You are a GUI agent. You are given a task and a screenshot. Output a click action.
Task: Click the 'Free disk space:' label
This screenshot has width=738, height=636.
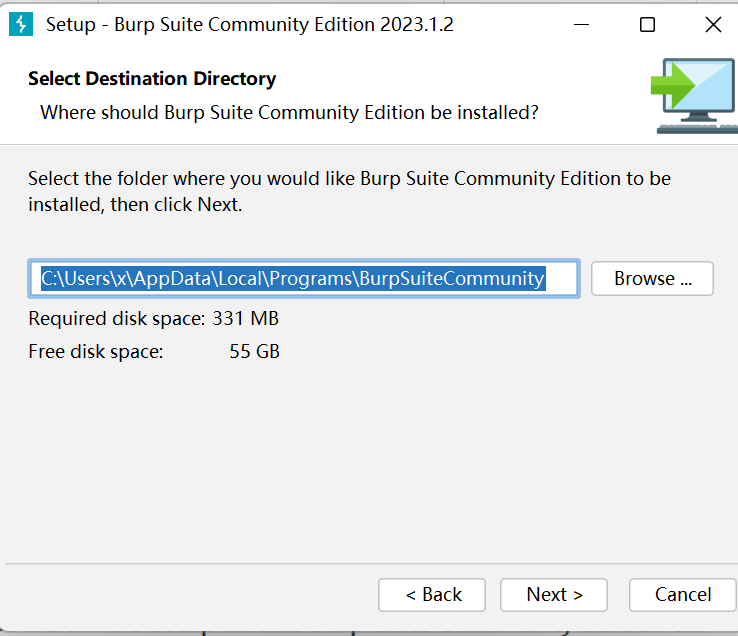tap(96, 352)
